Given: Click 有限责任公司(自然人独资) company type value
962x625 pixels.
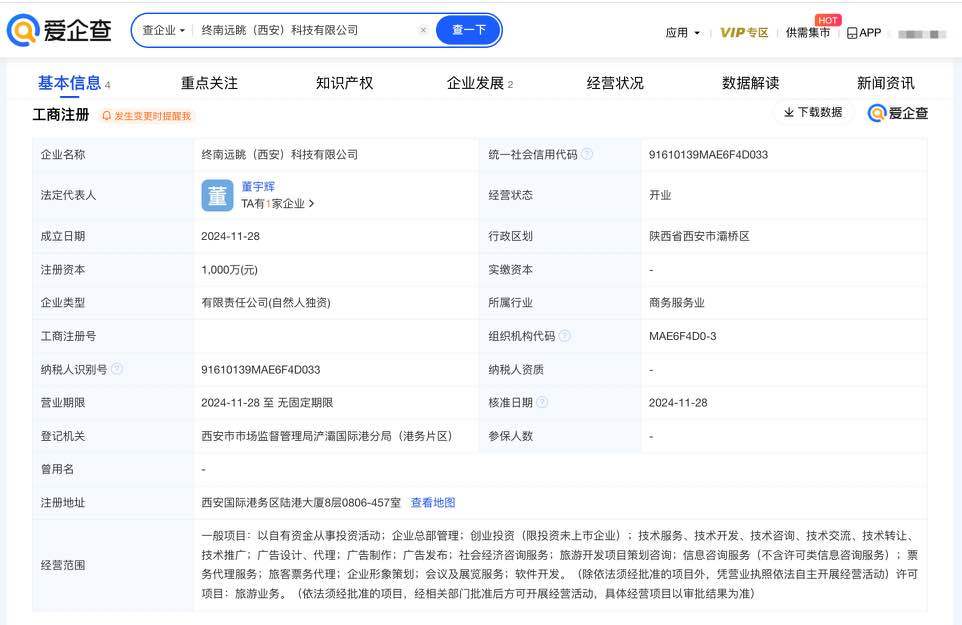Looking at the screenshot, I should (x=266, y=302).
